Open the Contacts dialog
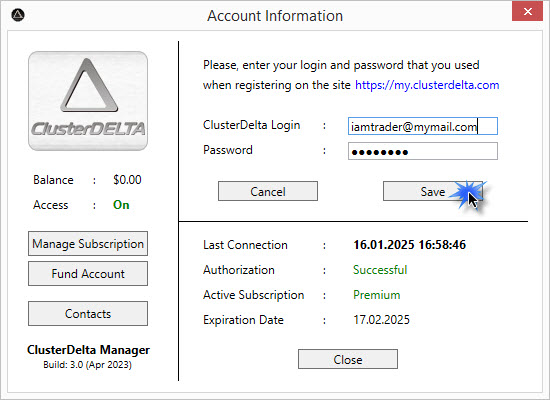The width and height of the screenshot is (550, 400). [88, 314]
